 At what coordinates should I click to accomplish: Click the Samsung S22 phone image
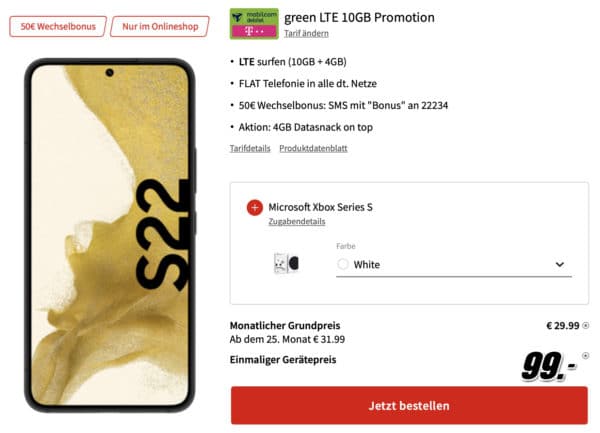110,235
